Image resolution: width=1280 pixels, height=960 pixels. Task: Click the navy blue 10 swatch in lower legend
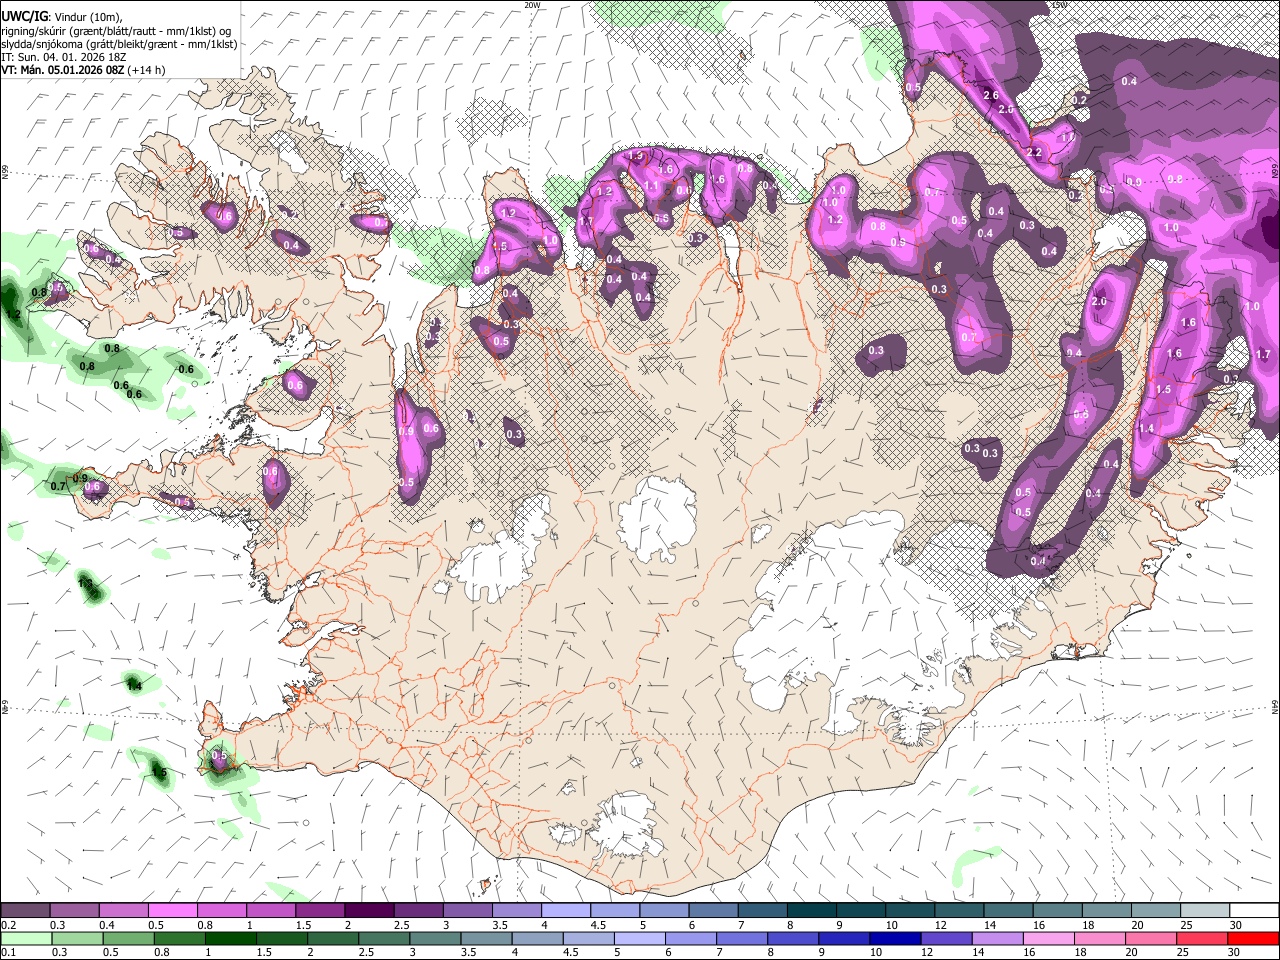click(x=895, y=938)
